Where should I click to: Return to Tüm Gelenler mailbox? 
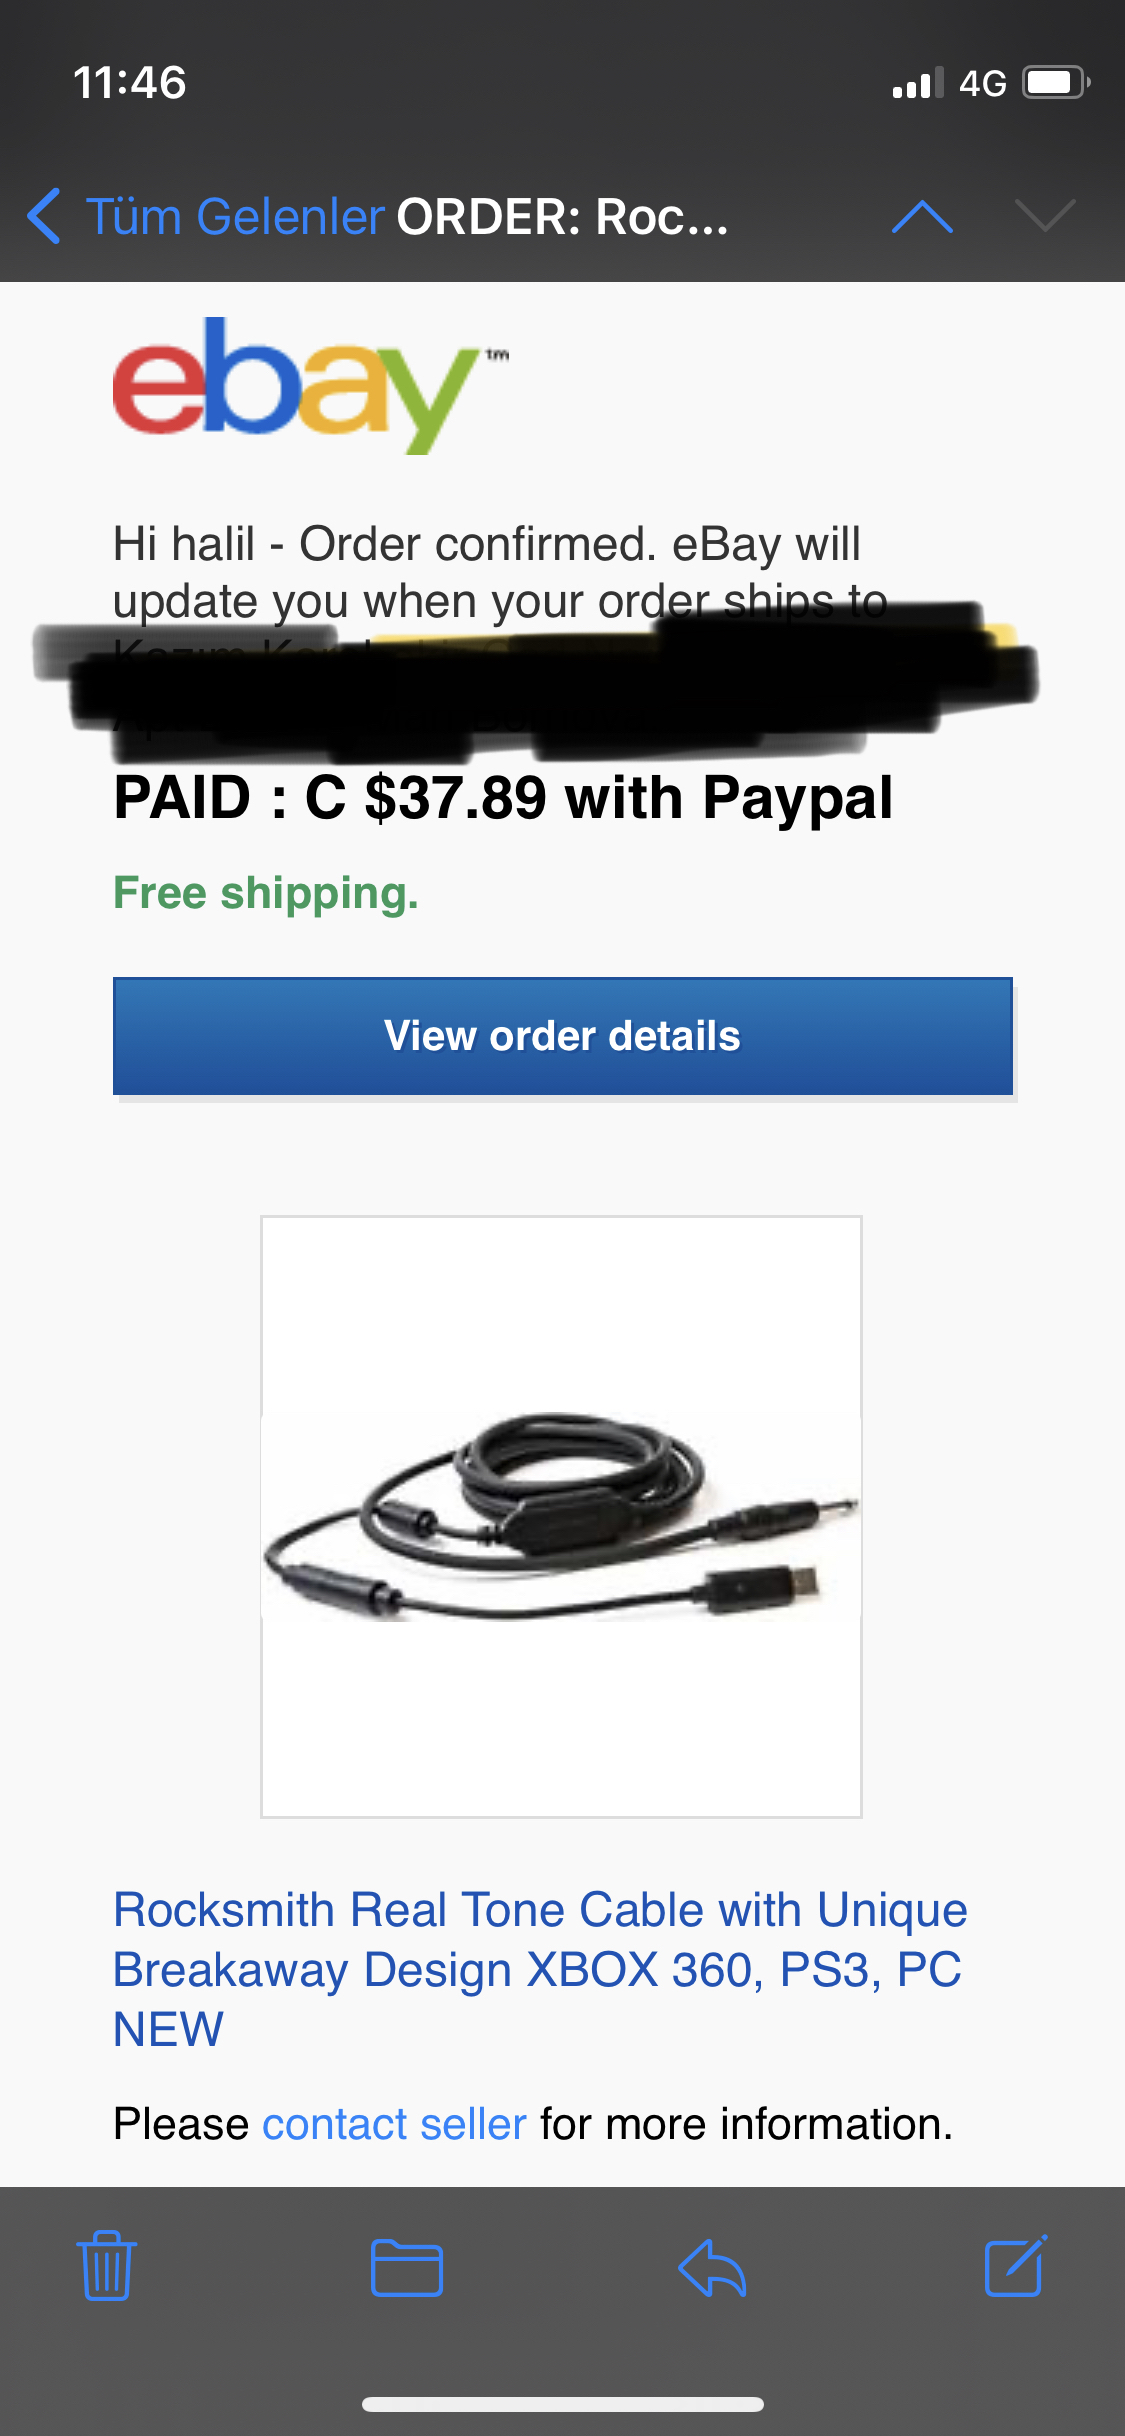235,217
